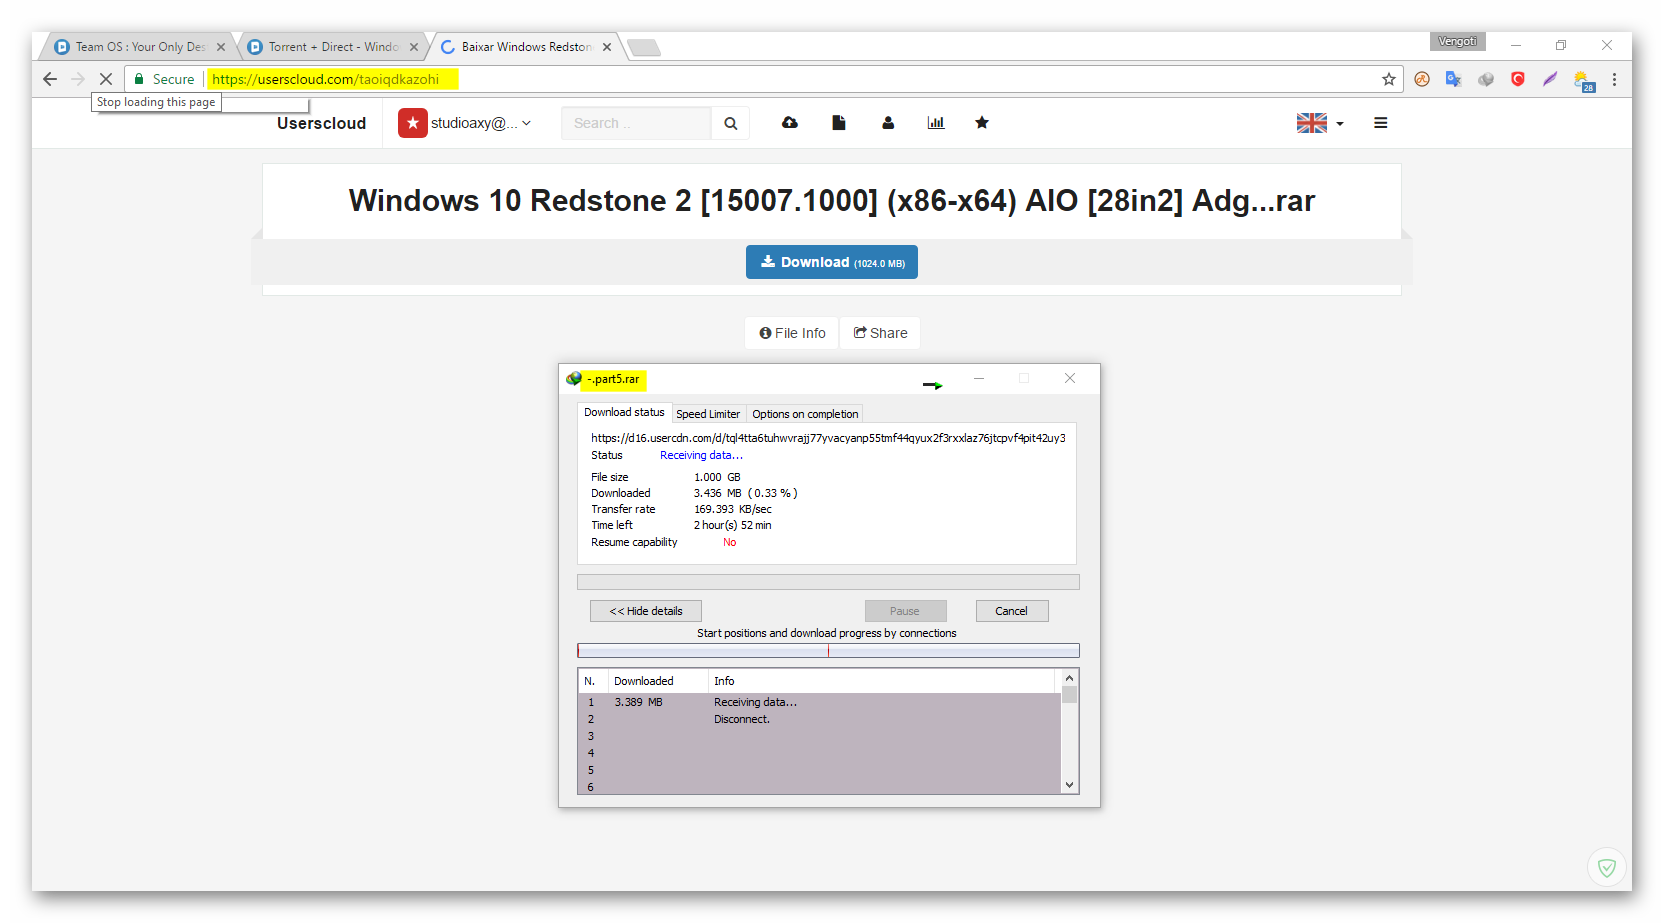Open the Download status tab
The image size is (1664, 923).
pos(624,412)
